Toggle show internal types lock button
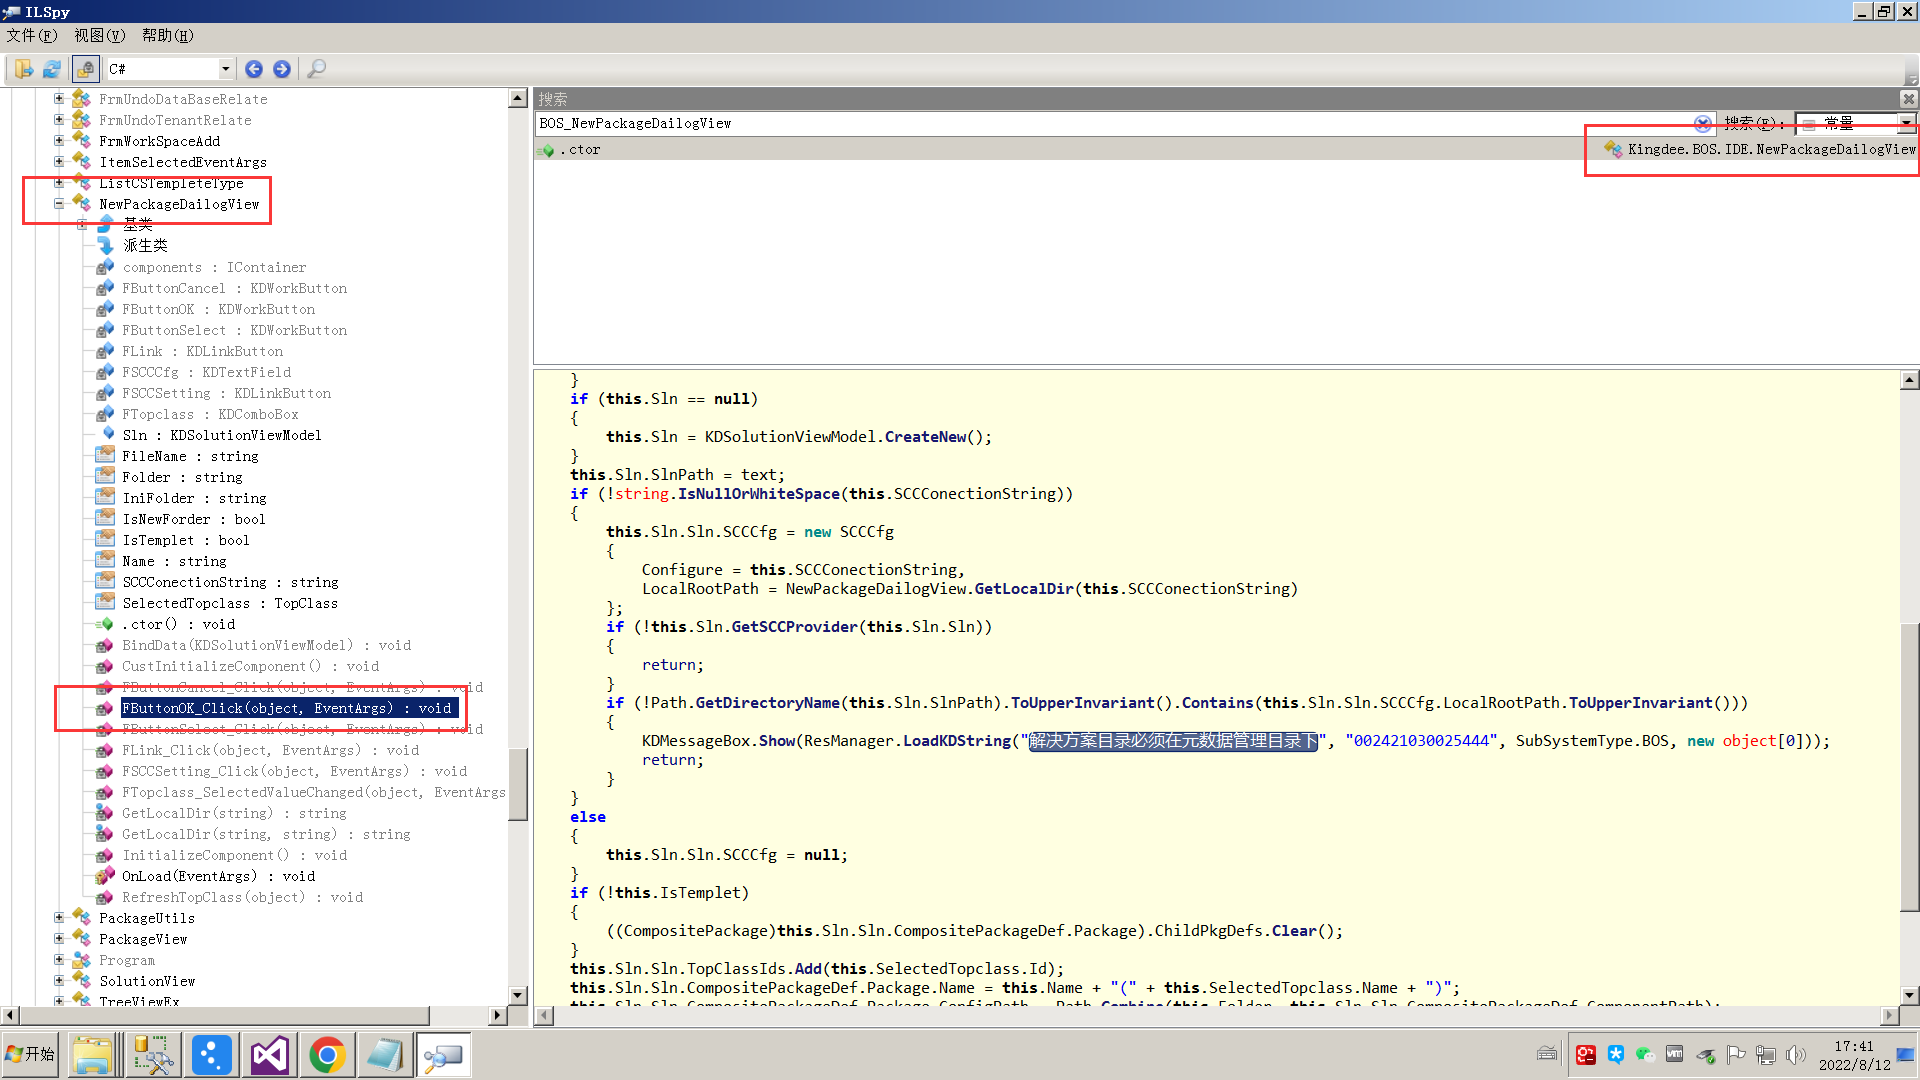Viewport: 1920px width, 1080px height. click(x=85, y=69)
